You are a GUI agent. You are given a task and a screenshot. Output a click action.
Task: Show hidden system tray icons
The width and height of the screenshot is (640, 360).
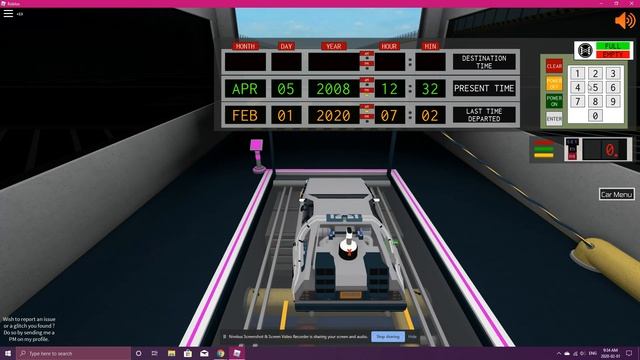(559, 353)
